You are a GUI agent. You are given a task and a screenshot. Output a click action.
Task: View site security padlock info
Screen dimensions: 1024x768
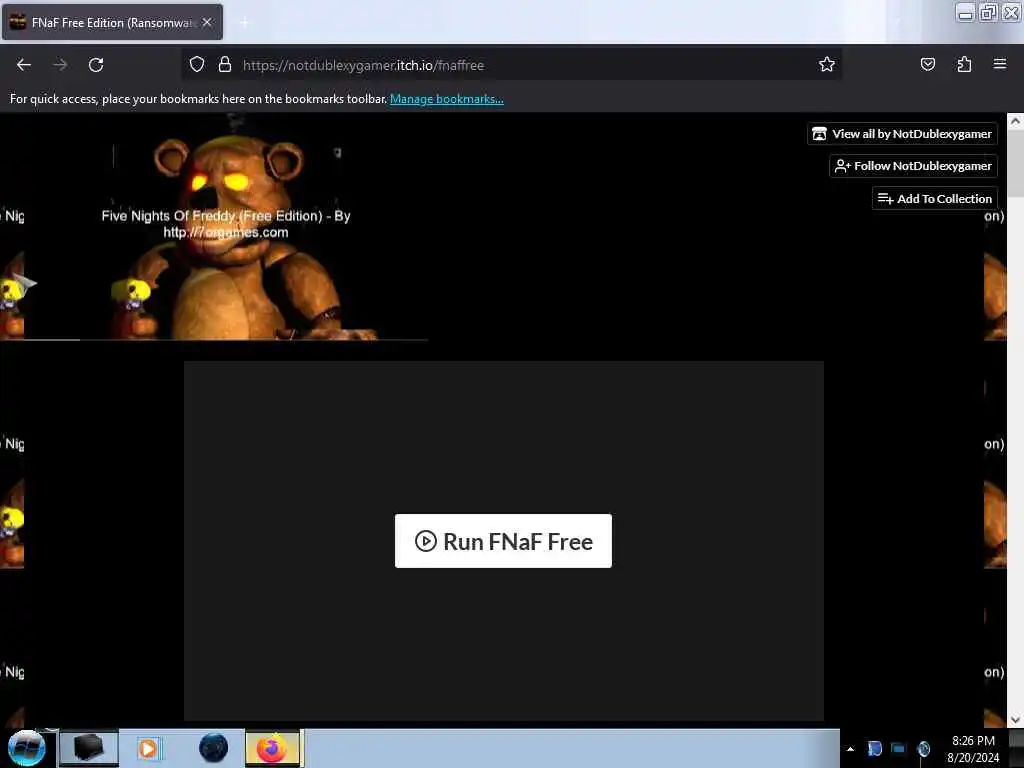[225, 64]
